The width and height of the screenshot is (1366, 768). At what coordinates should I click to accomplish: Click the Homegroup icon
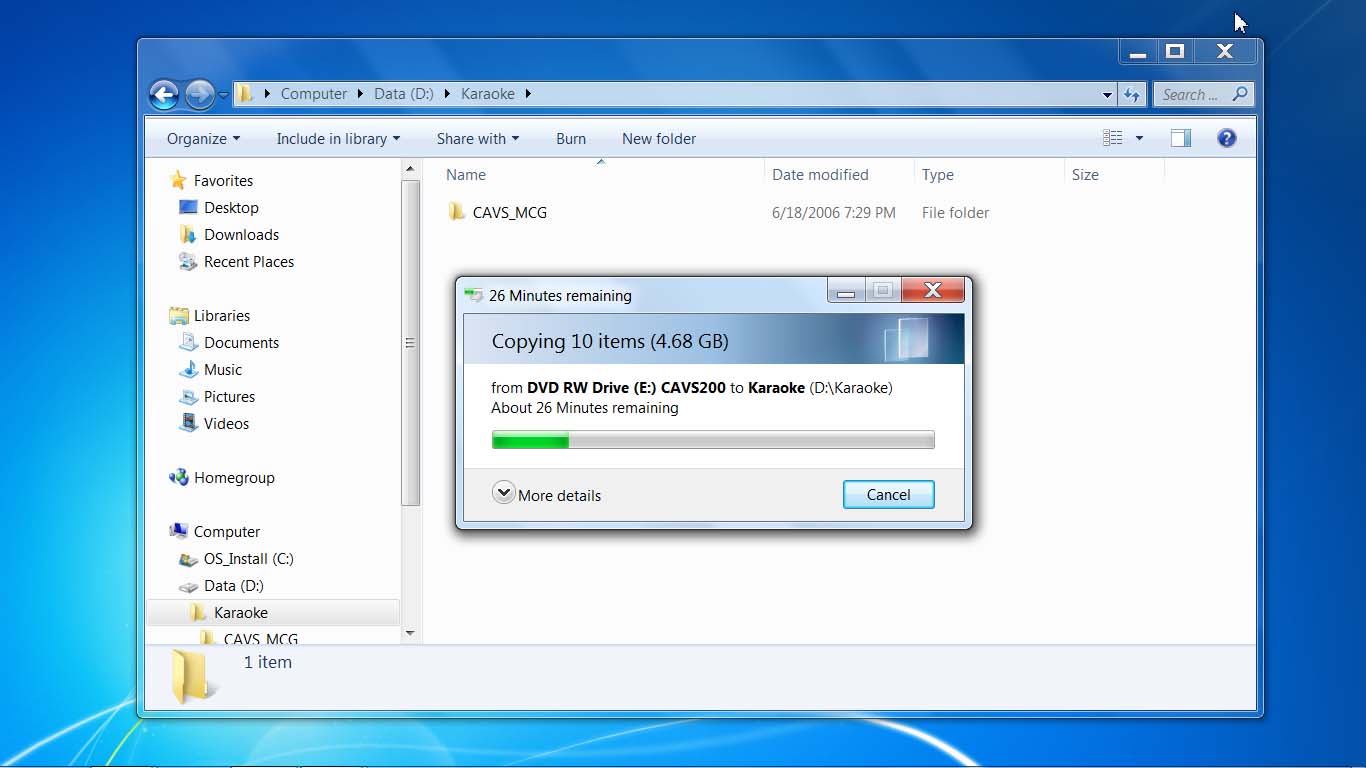pyautogui.click(x=179, y=478)
